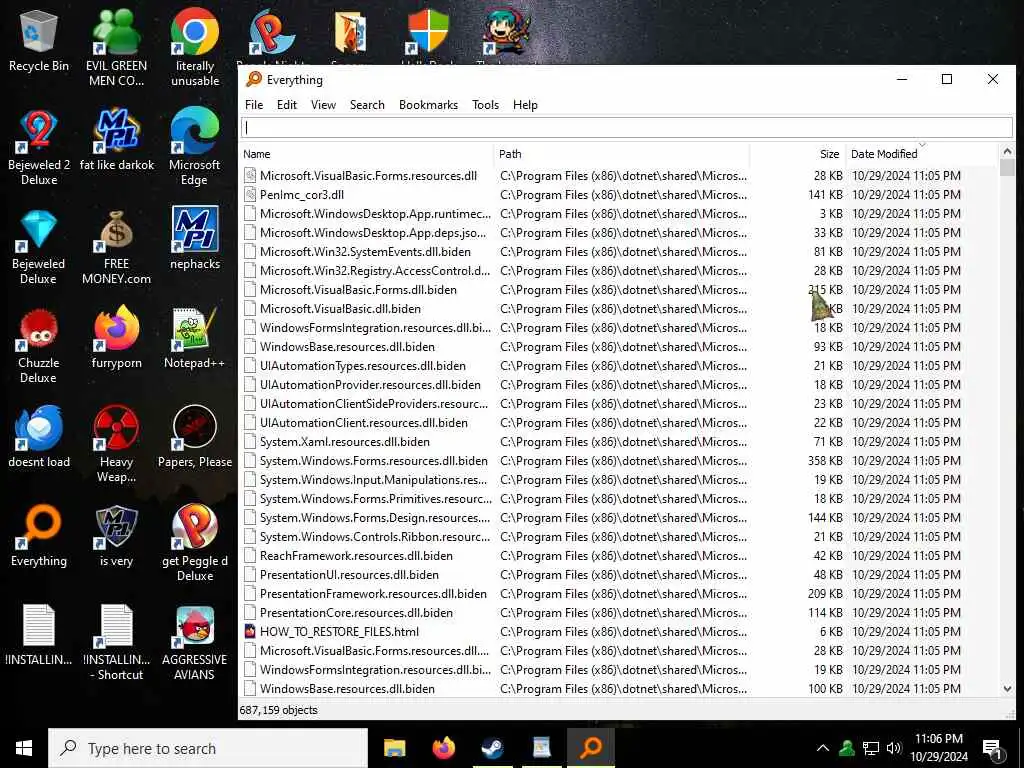Open the Help menu
The height and width of the screenshot is (768, 1024).
[525, 104]
